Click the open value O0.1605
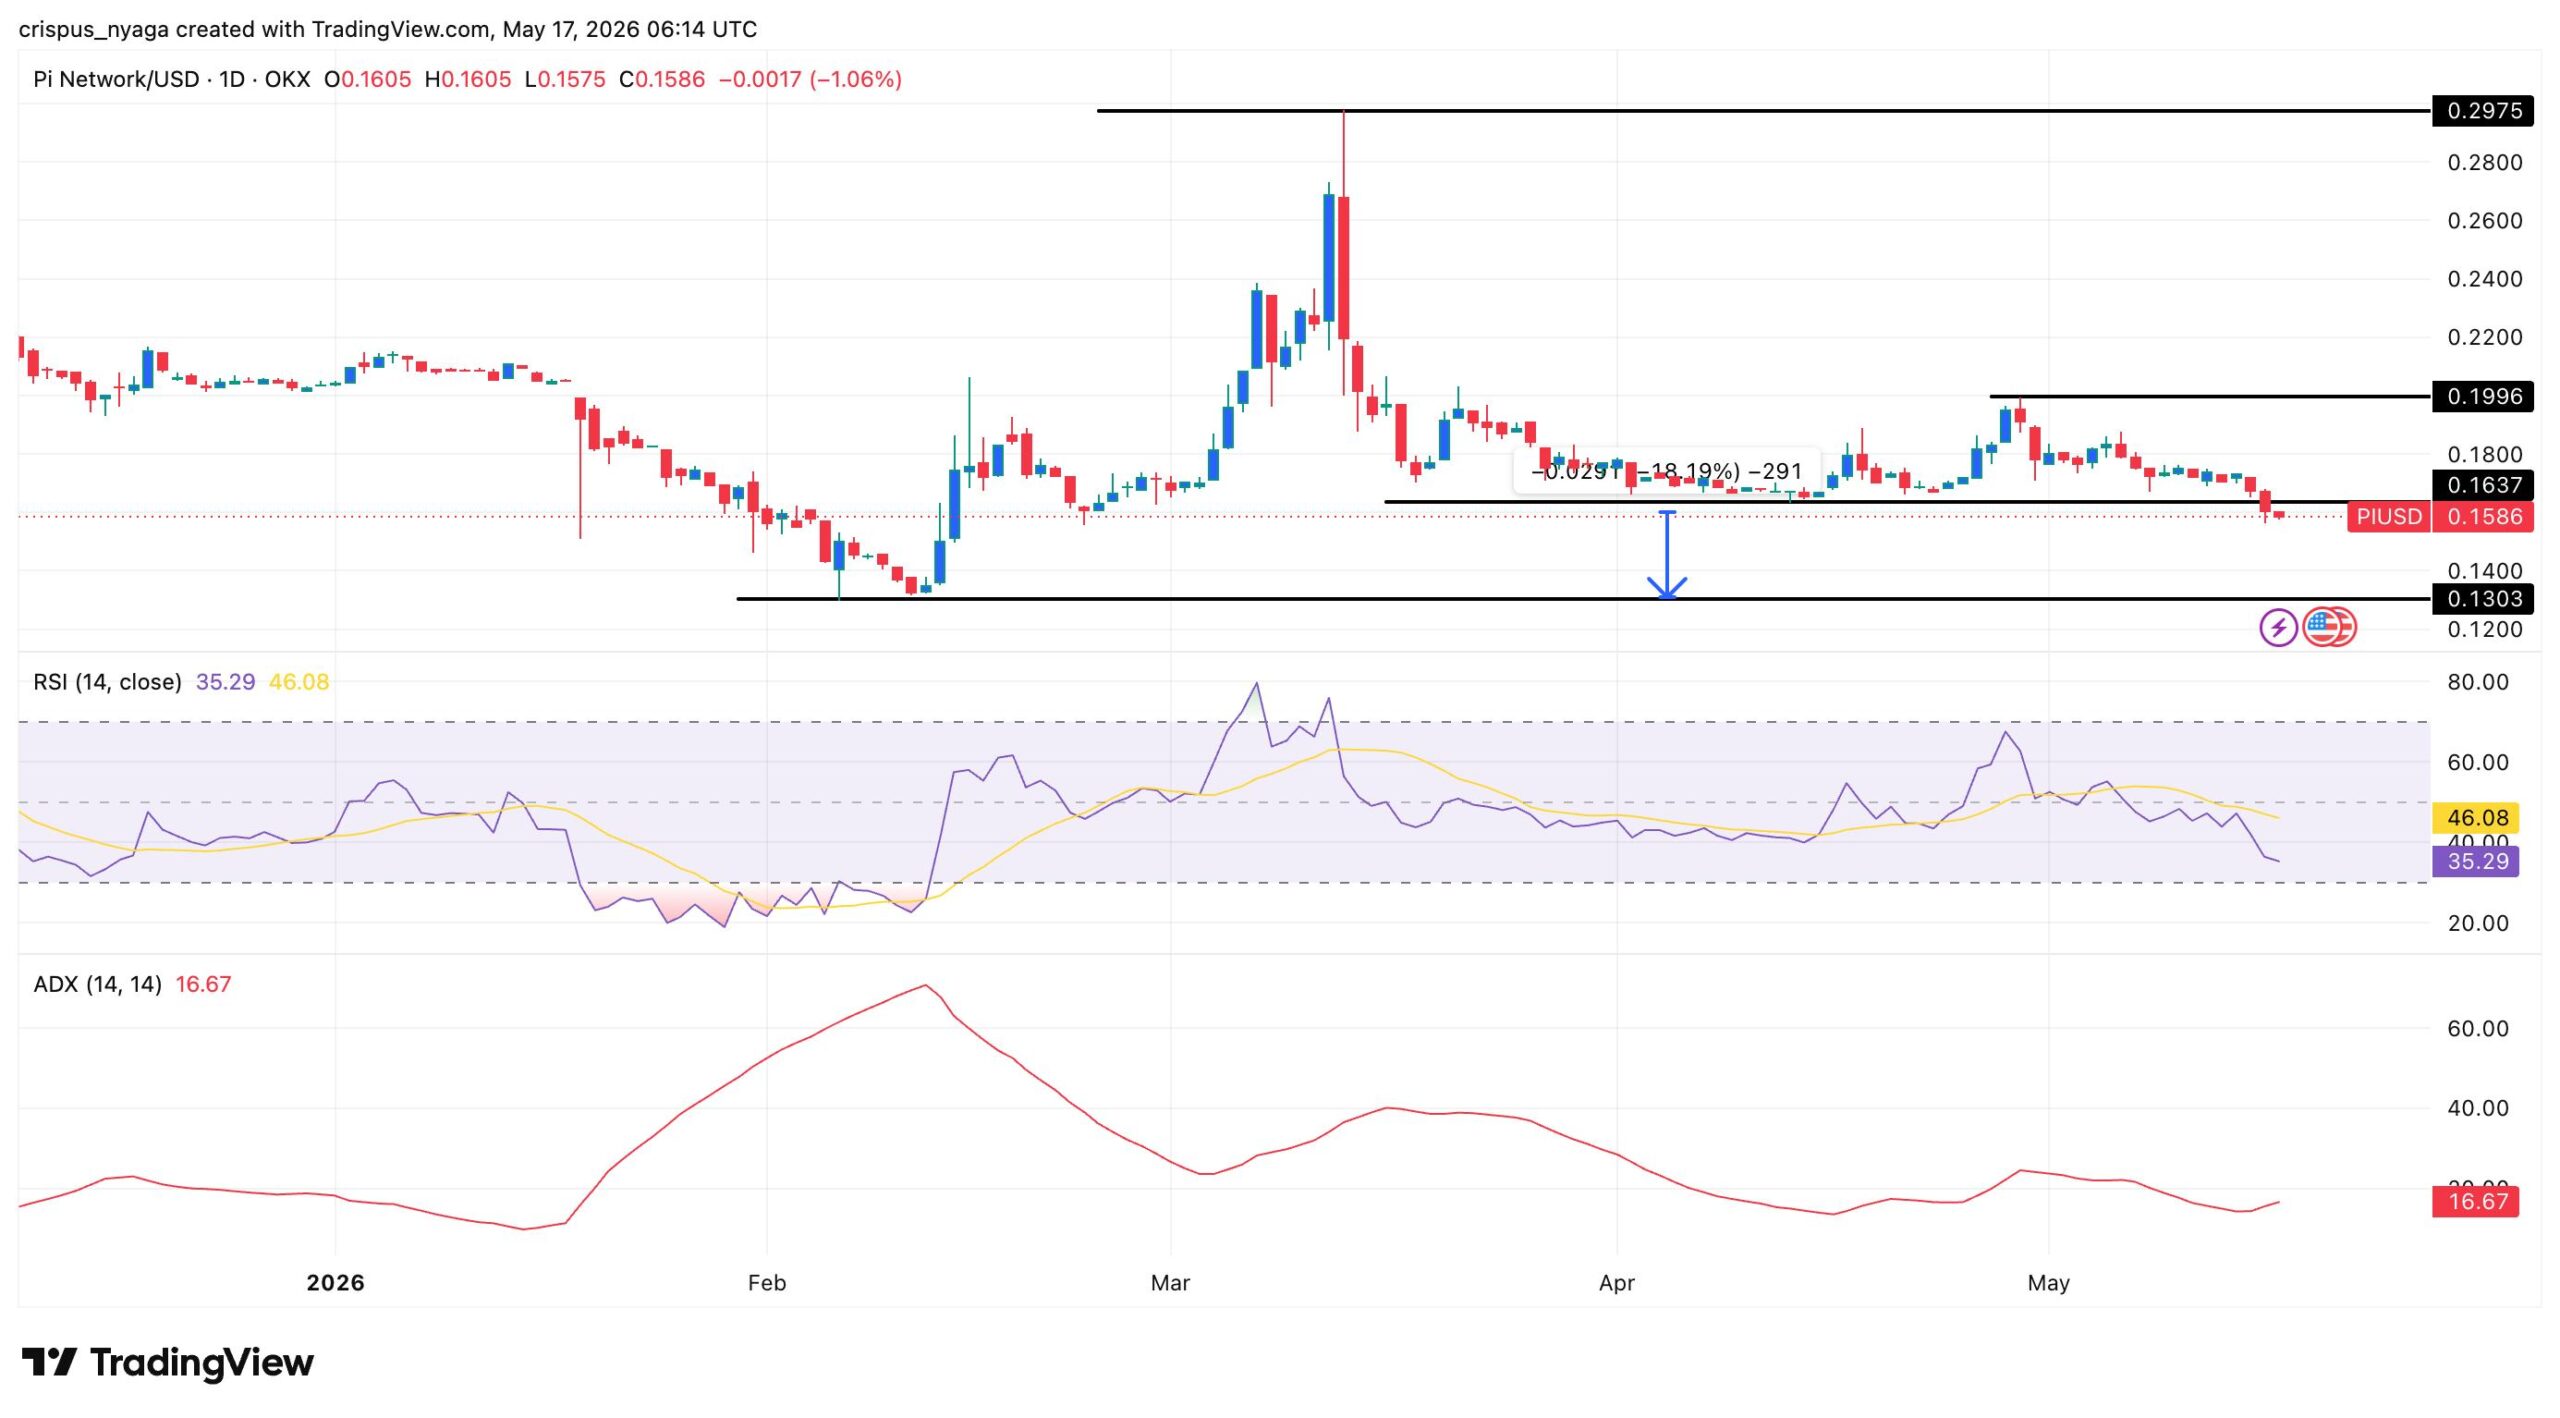The image size is (2560, 1418). click(367, 79)
